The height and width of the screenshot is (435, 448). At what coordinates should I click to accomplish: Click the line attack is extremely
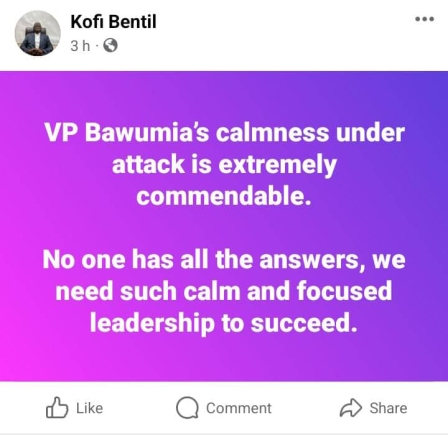coord(224,164)
